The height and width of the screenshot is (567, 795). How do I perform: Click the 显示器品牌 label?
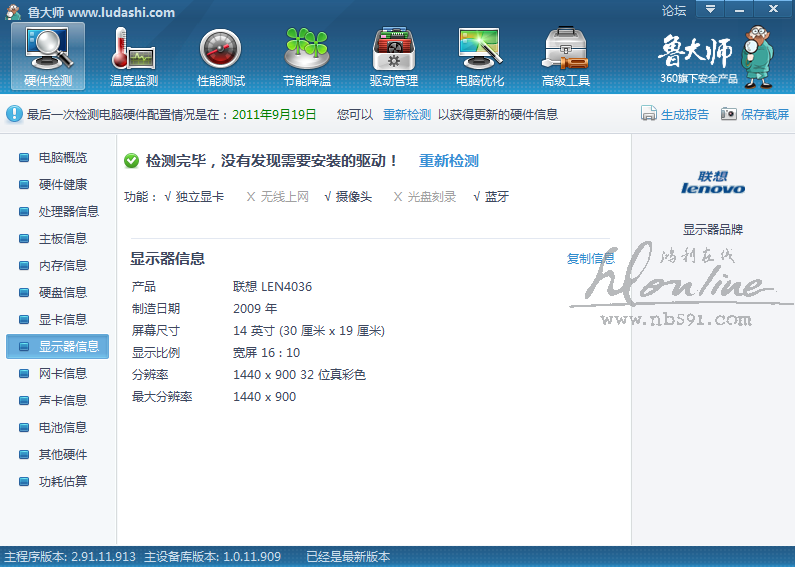(x=713, y=230)
